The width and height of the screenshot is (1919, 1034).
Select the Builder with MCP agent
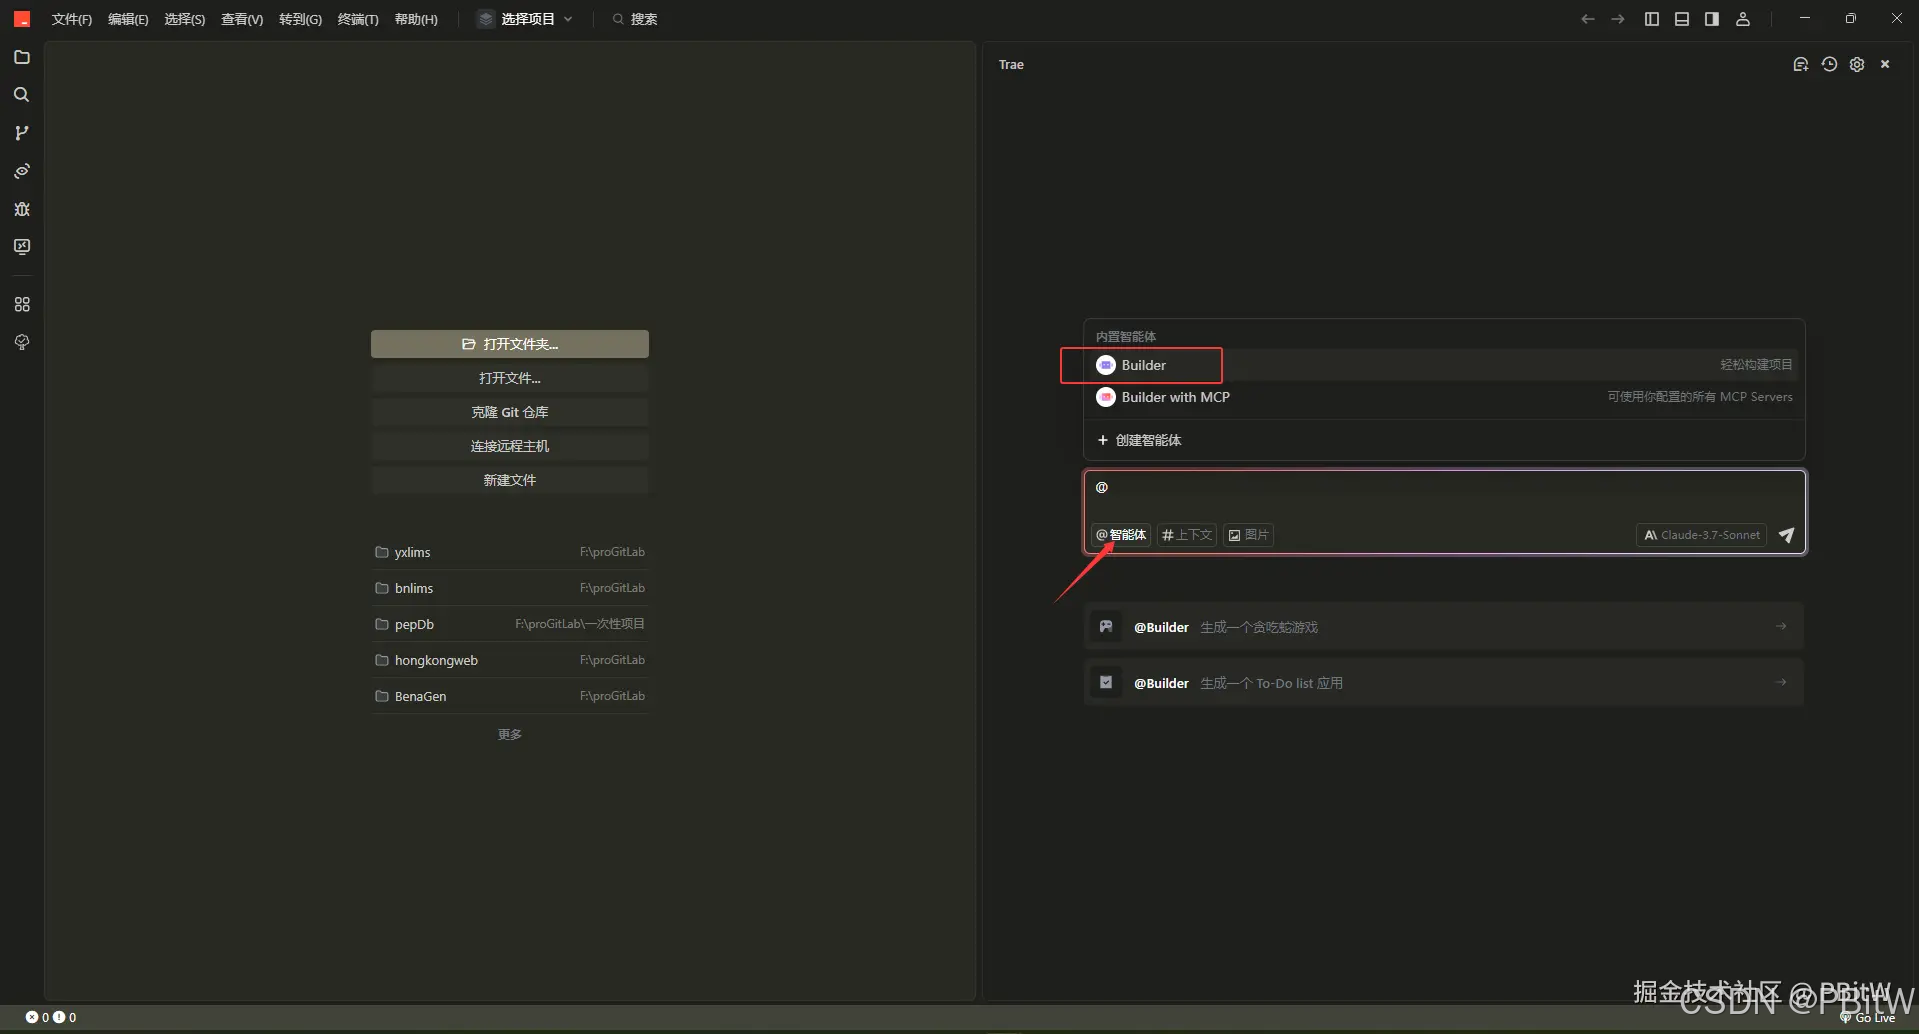pos(1444,397)
